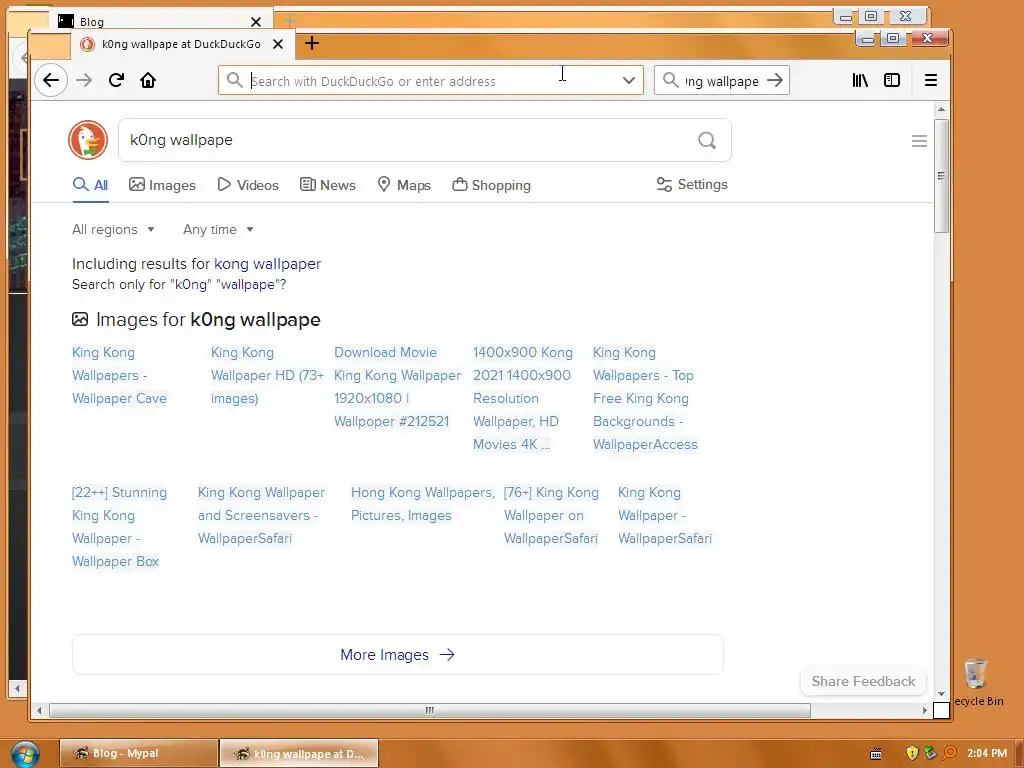
Task: Switch to the Shopping search tab
Action: [x=491, y=185]
